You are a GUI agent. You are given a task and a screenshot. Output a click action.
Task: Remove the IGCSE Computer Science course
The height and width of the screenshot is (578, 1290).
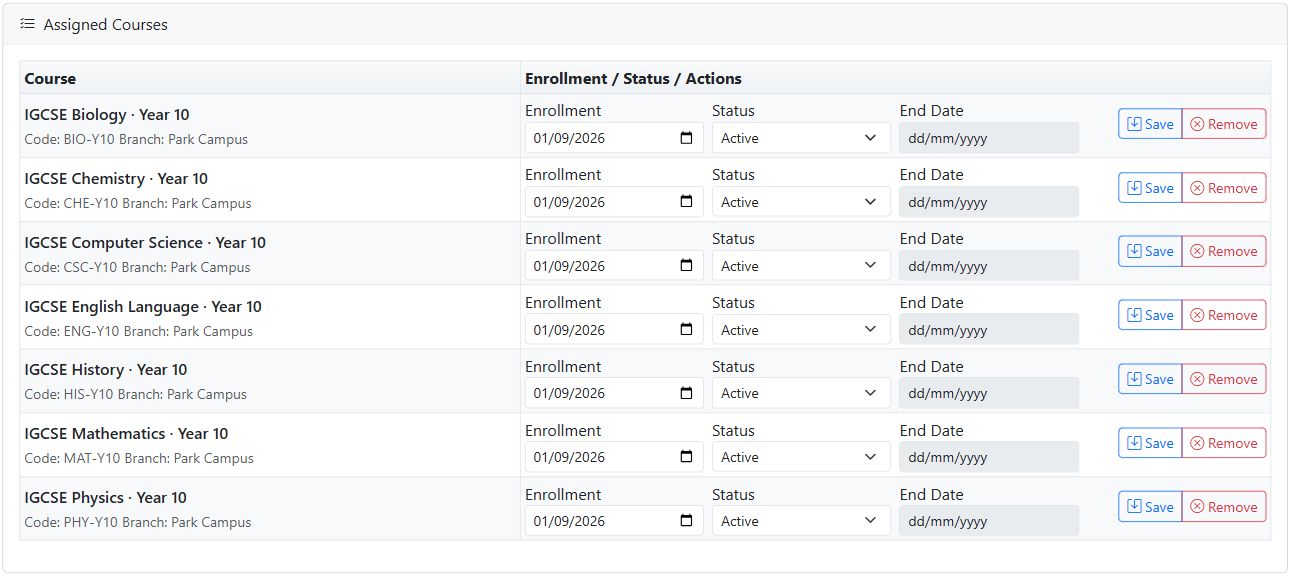point(1224,251)
